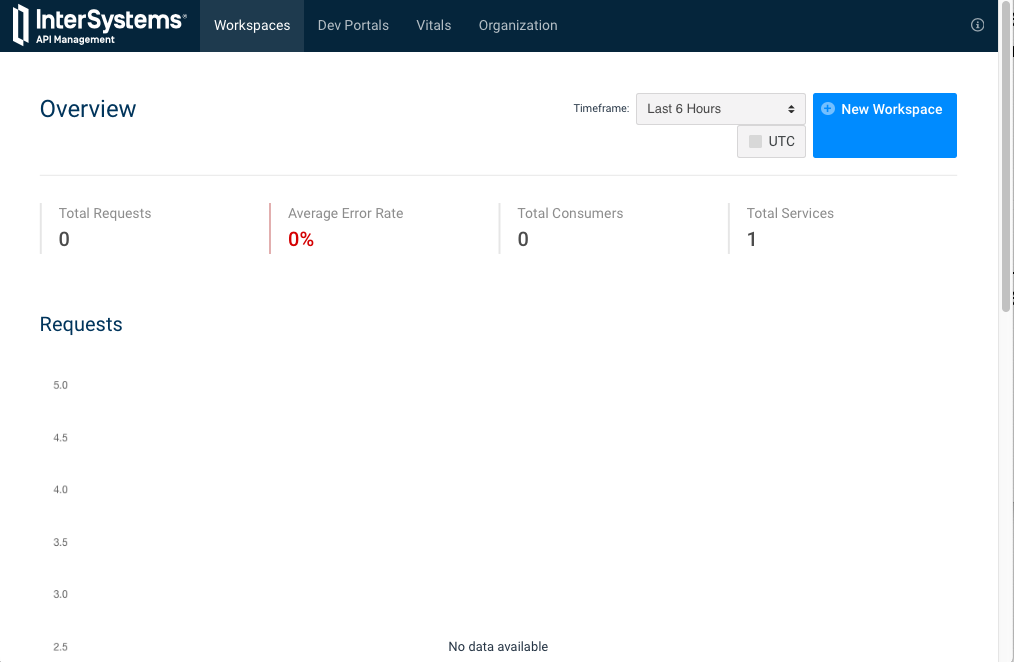Image resolution: width=1014 pixels, height=662 pixels.
Task: Click the Total Requests zero counter
Action: pyautogui.click(x=63, y=239)
